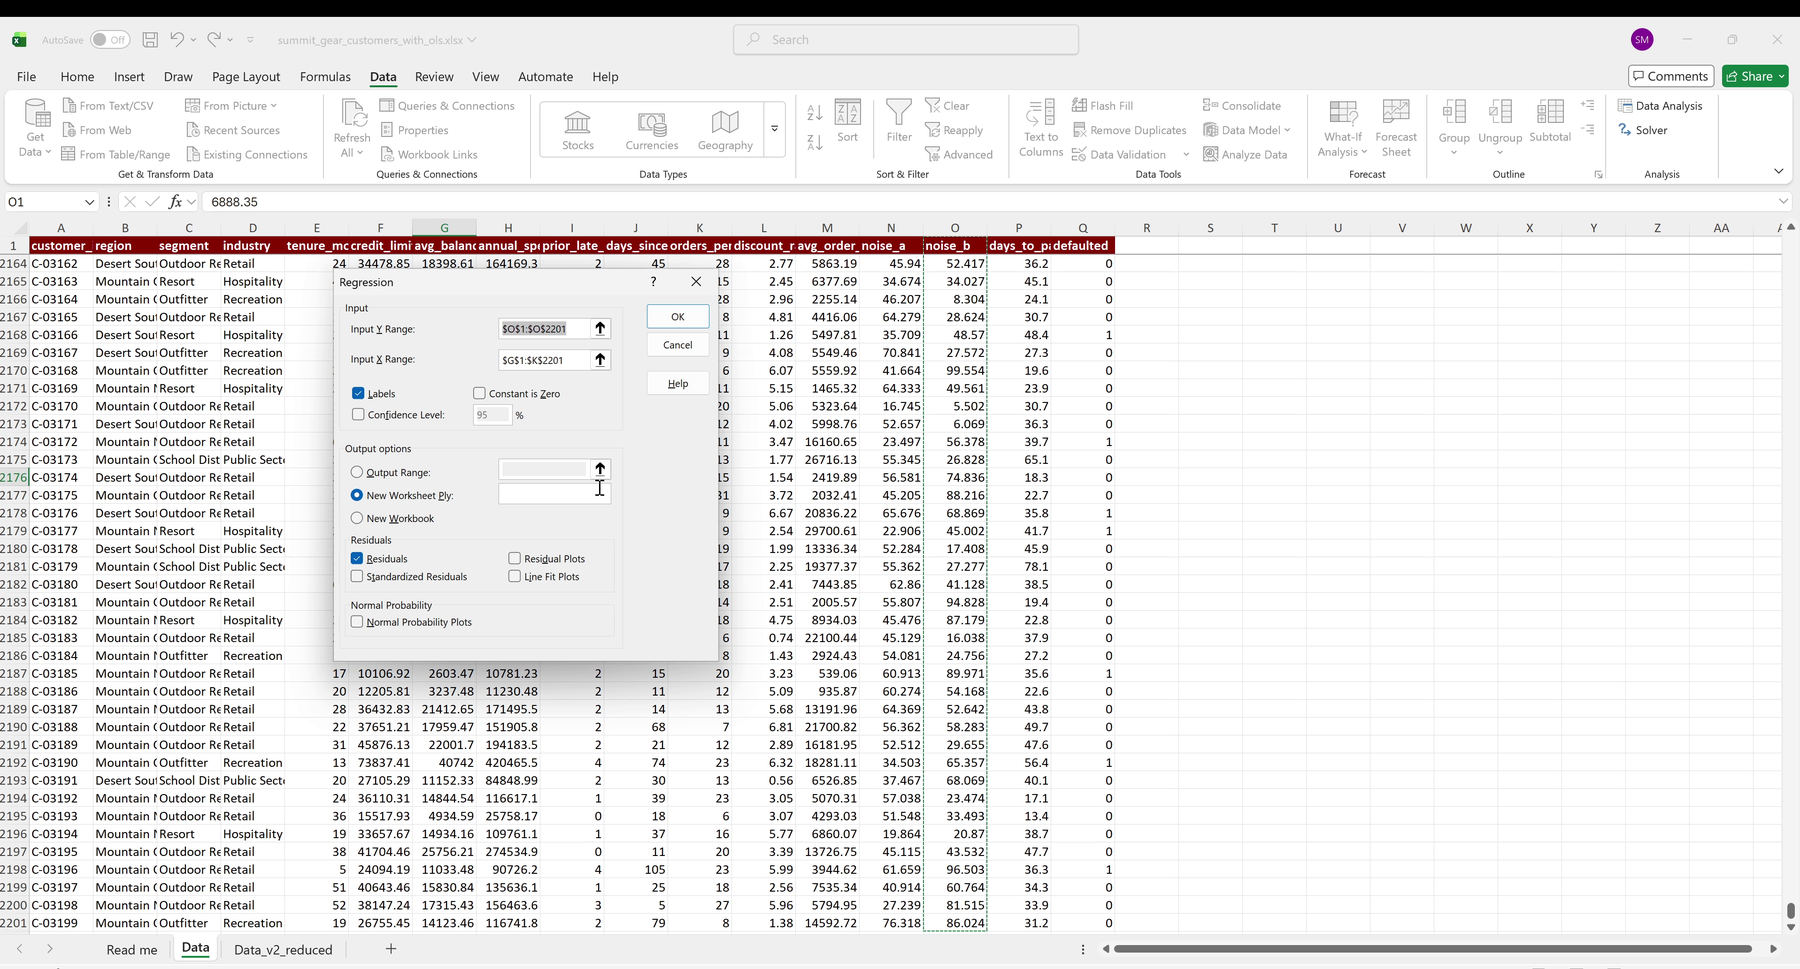The image size is (1800, 969).
Task: Click Input Y Range field
Action: (543, 328)
